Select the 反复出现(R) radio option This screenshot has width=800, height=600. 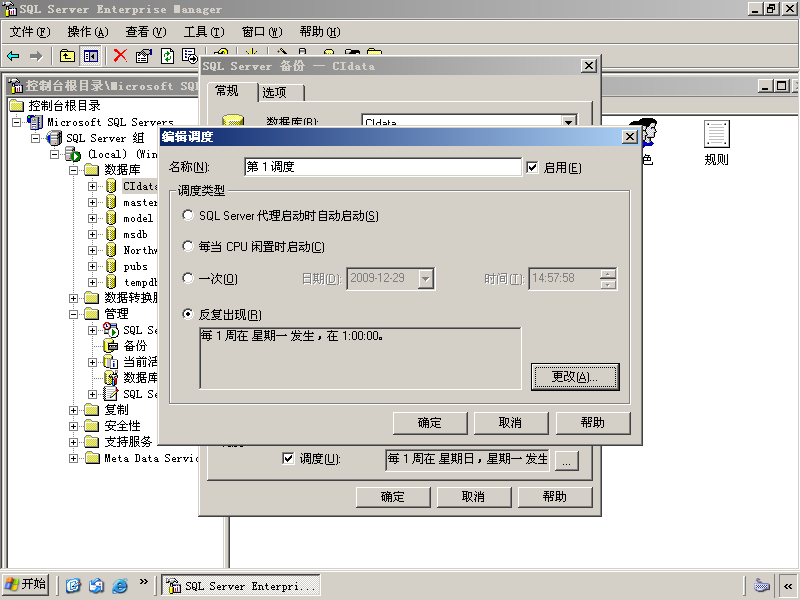(x=188, y=314)
